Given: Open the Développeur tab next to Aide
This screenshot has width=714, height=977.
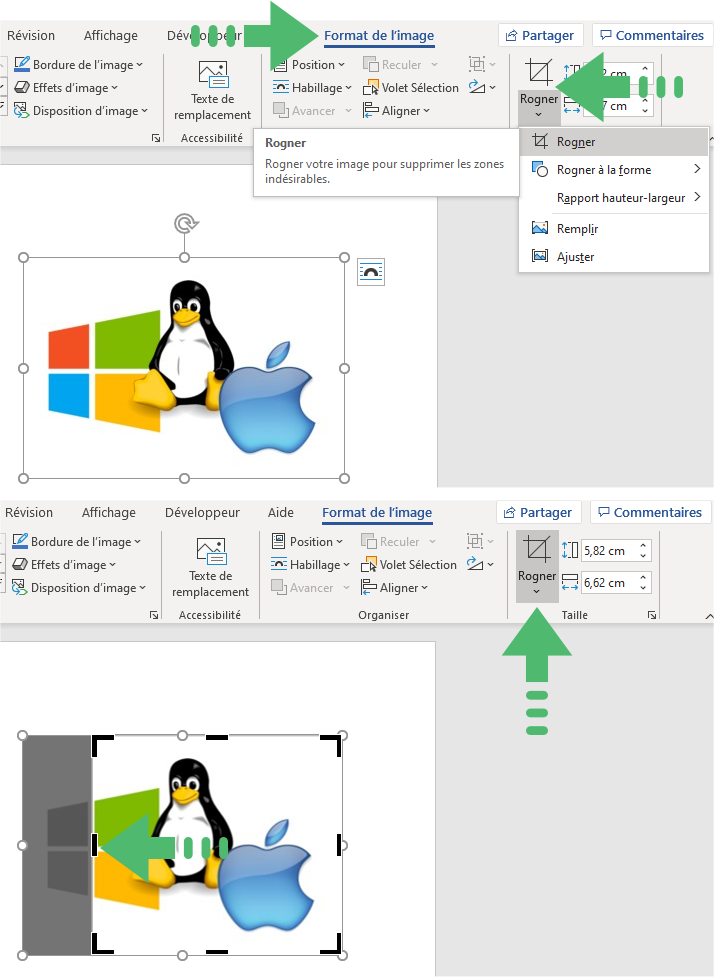Looking at the screenshot, I should pyautogui.click(x=202, y=512).
